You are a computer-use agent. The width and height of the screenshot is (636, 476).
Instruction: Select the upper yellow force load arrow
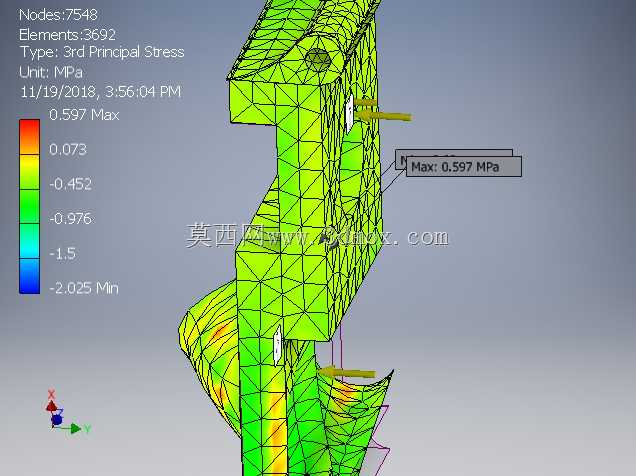coord(383,114)
